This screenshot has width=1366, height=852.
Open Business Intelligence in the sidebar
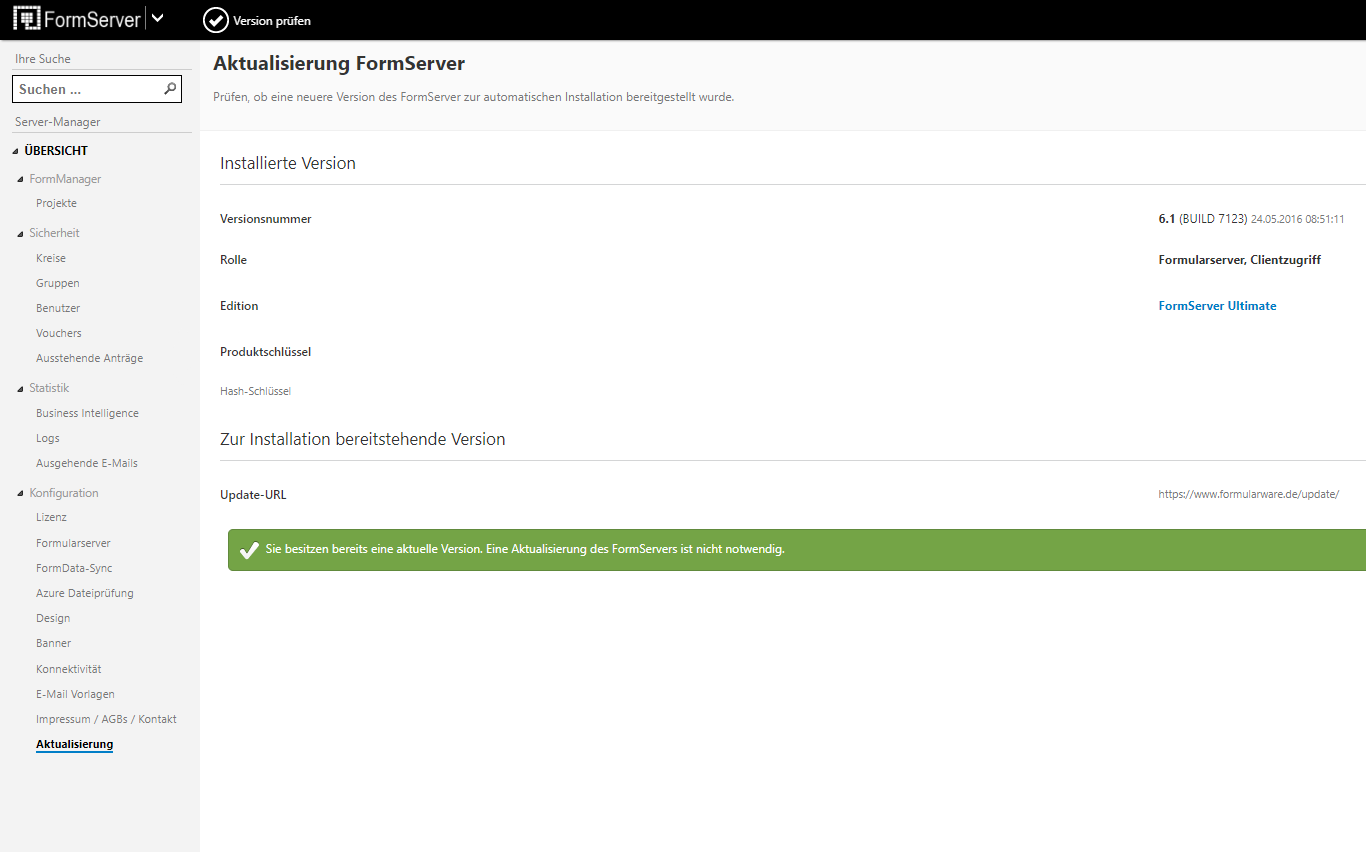coord(87,413)
